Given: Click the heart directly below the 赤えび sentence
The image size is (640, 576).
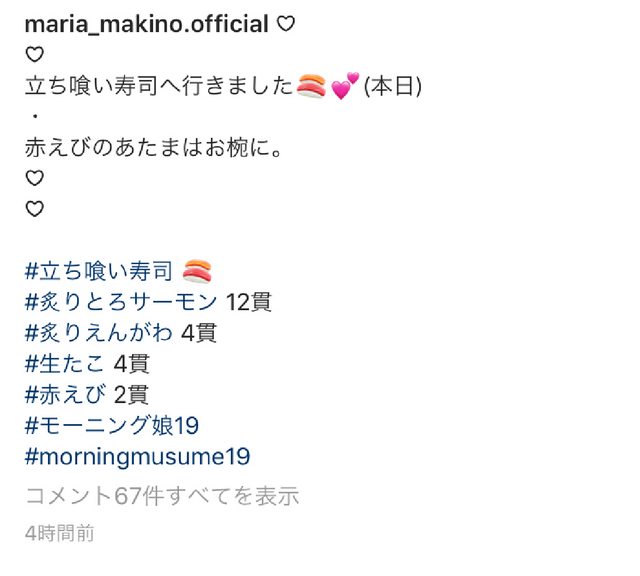Looking at the screenshot, I should (35, 178).
